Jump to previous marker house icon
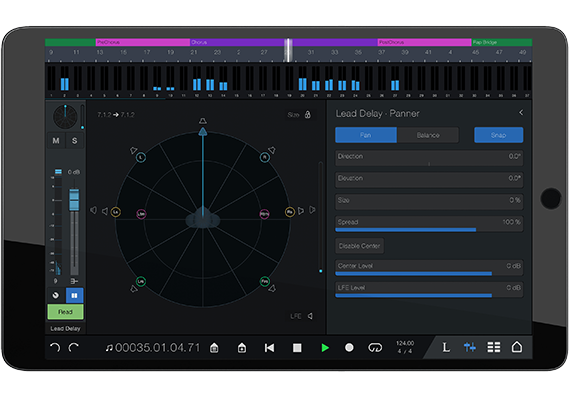This screenshot has width=569, height=397. (214, 348)
